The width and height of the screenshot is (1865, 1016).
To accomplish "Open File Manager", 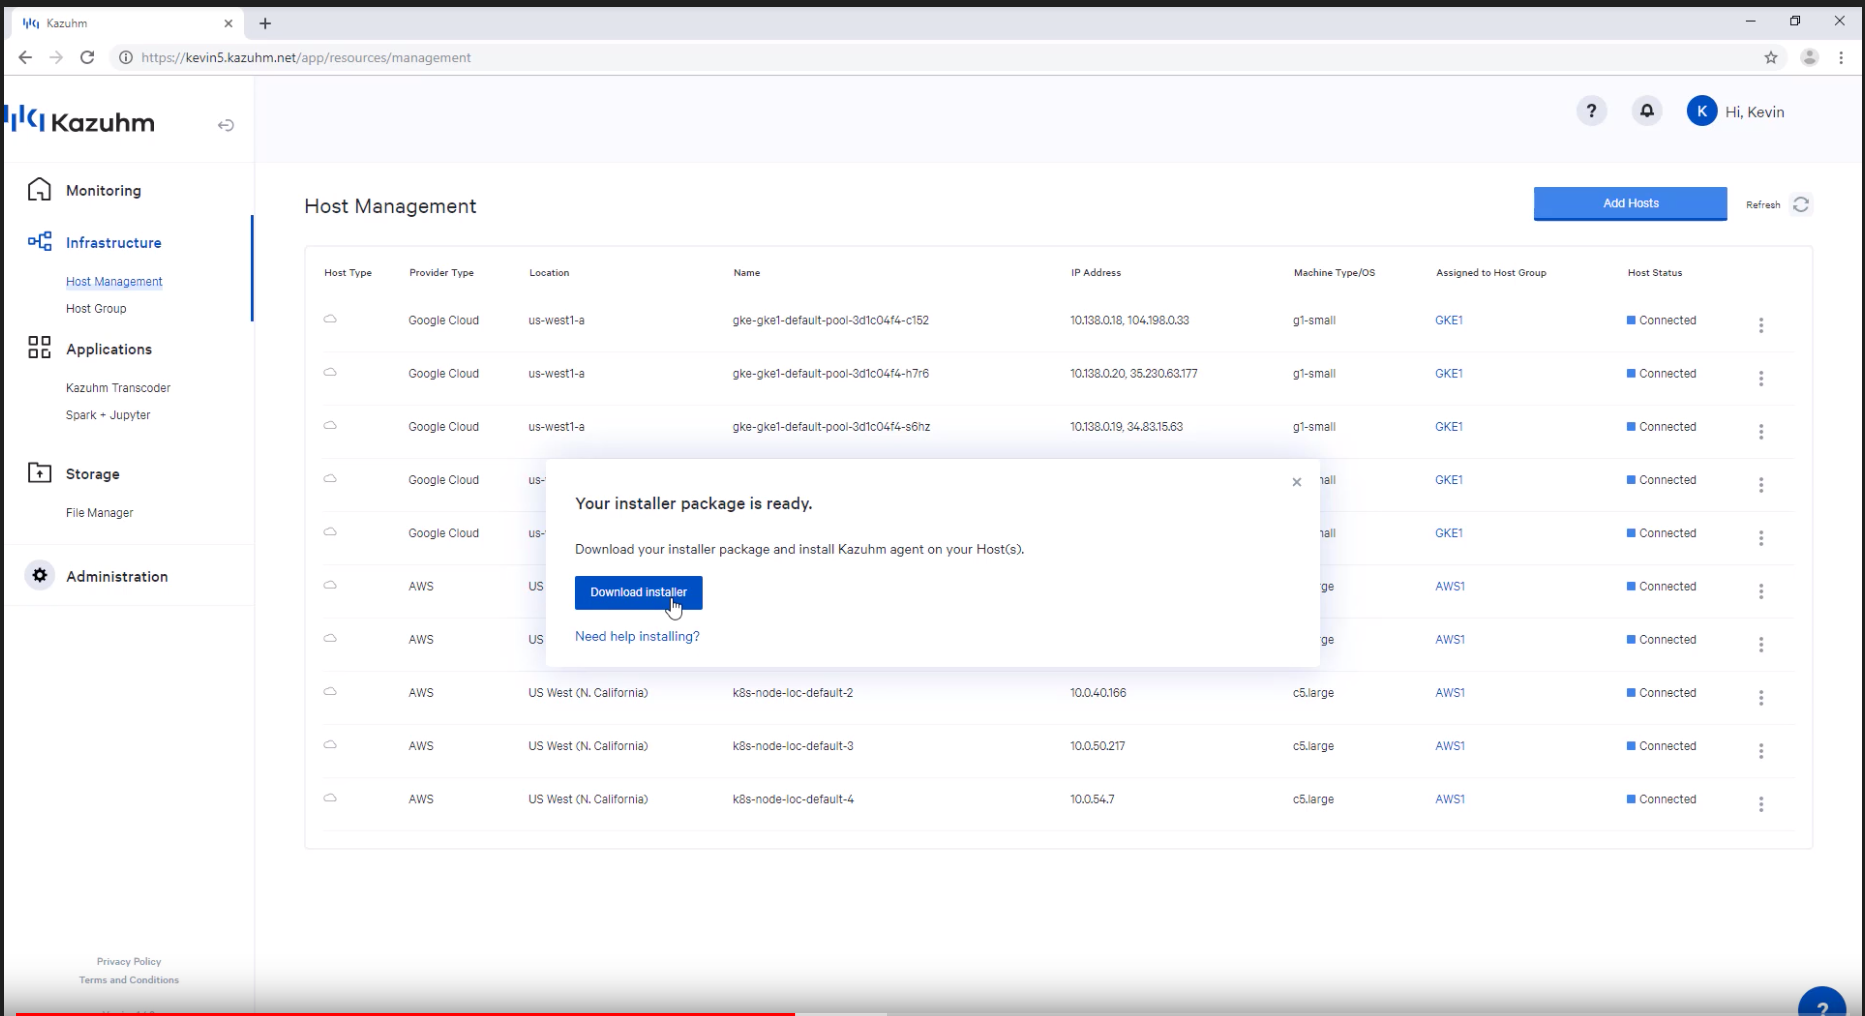I will click(99, 512).
